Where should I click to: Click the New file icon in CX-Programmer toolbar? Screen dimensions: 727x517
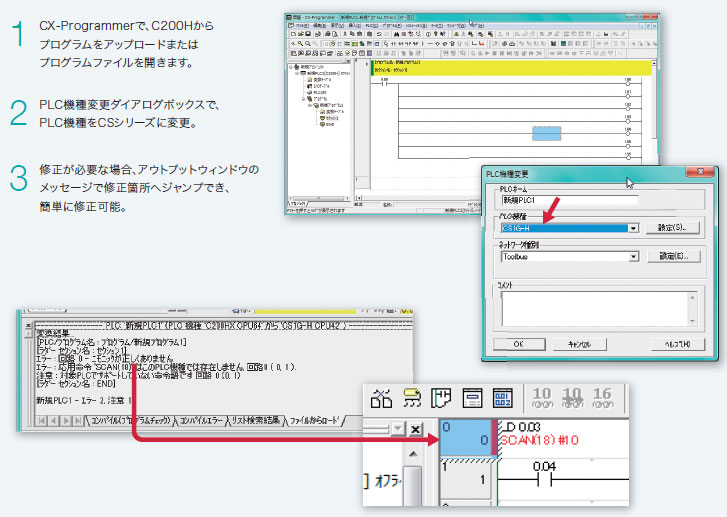293,34
